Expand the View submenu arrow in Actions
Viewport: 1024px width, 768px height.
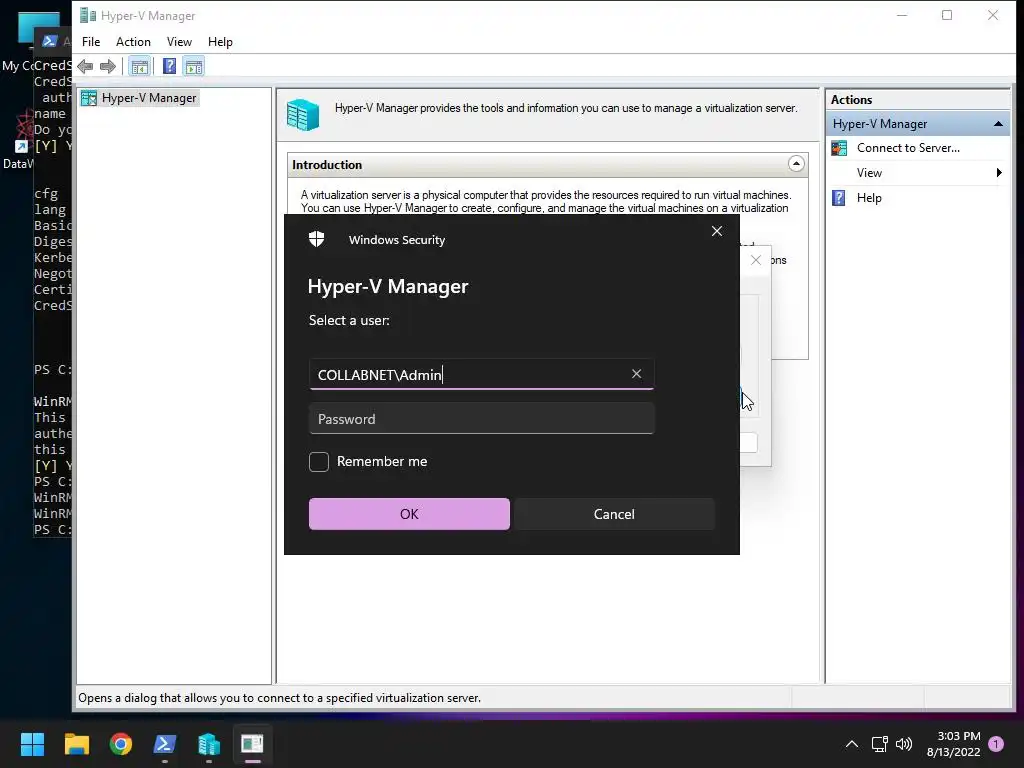(x=999, y=173)
